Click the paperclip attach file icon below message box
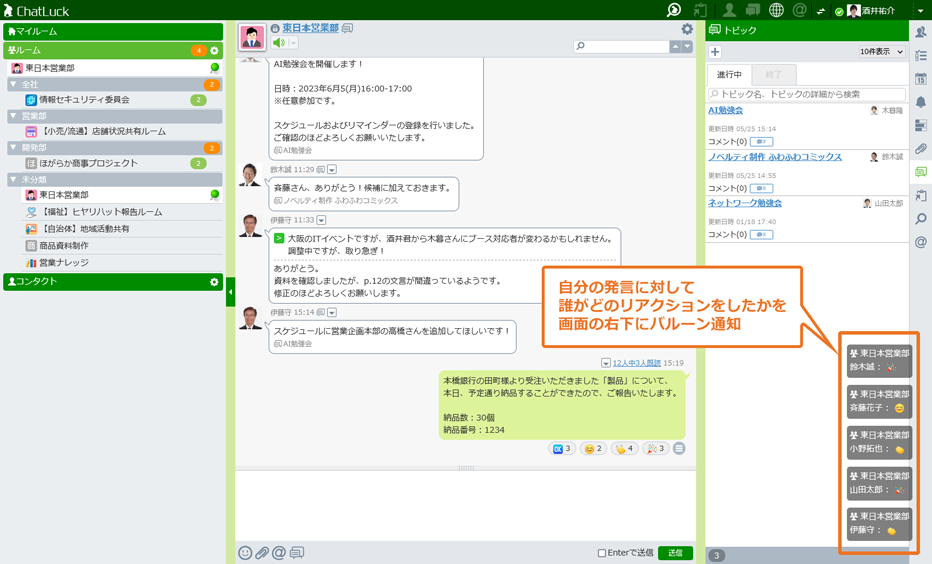Viewport: 932px width, 564px height. (262, 553)
